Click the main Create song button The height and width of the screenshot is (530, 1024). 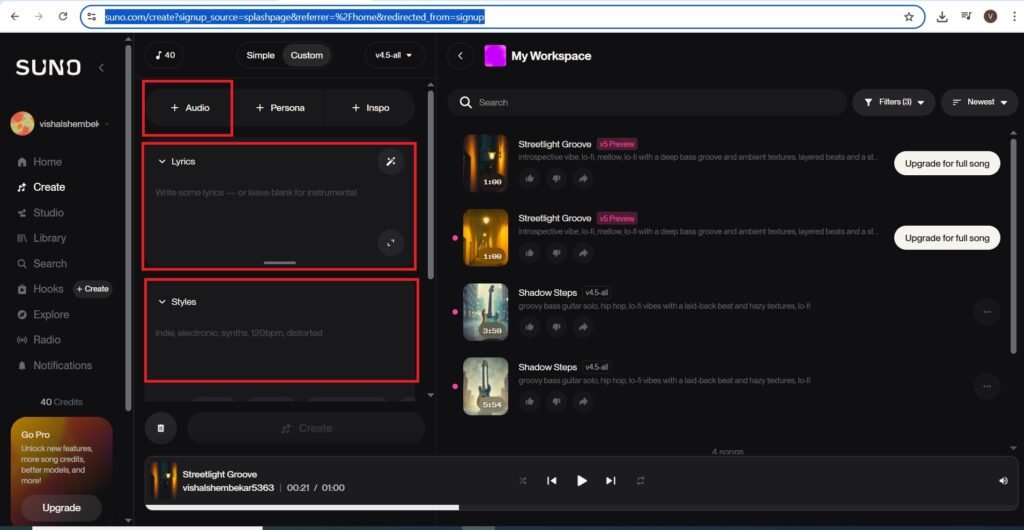[306, 428]
